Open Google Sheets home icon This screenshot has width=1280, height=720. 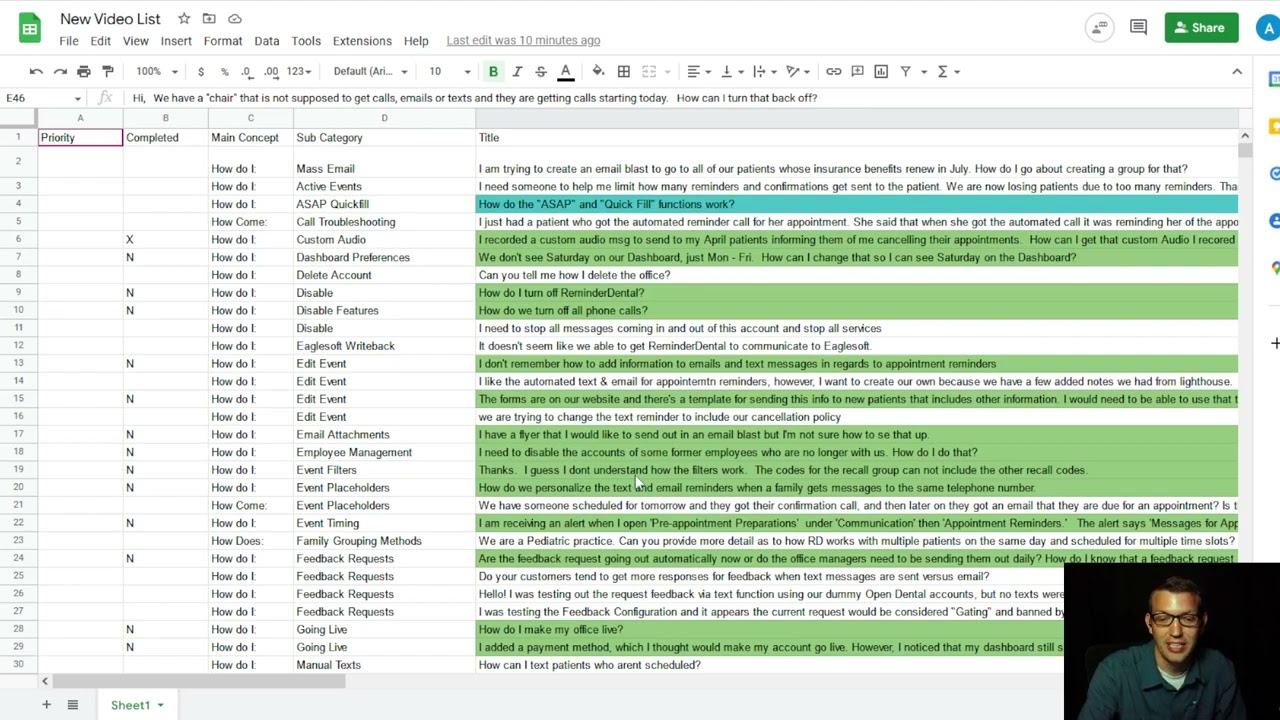pos(30,28)
